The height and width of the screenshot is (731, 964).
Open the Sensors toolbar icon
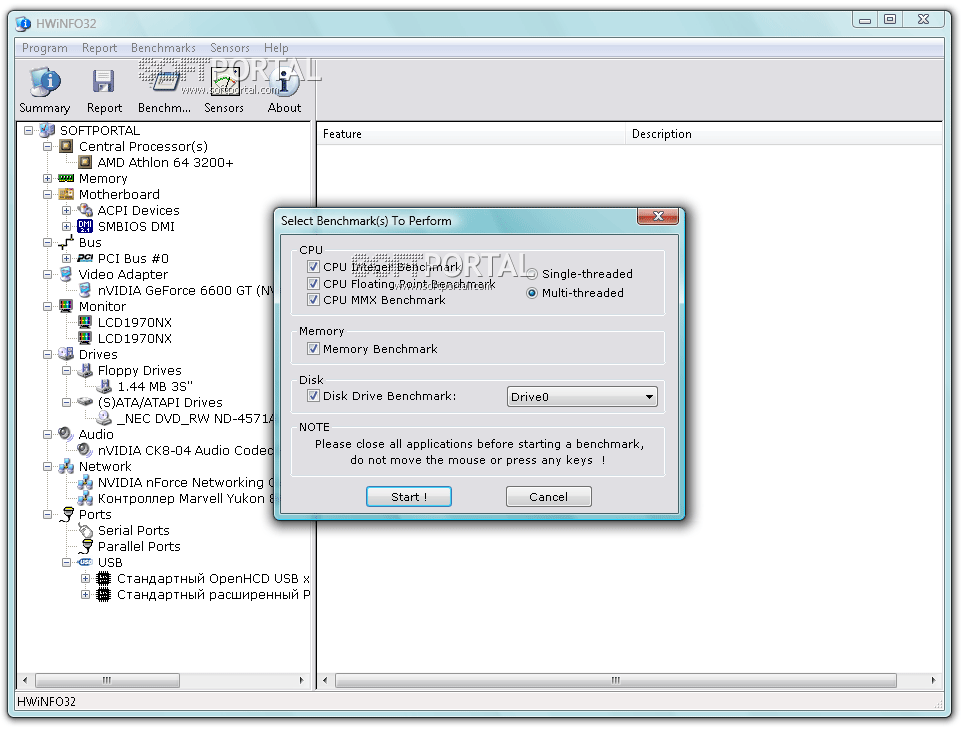pos(224,82)
